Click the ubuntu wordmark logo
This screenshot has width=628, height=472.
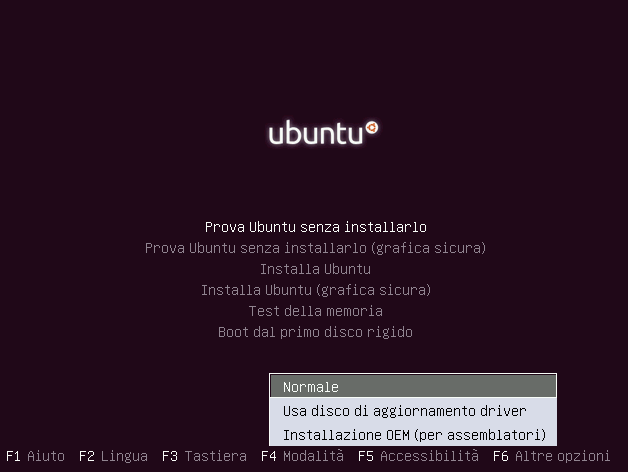point(323,132)
